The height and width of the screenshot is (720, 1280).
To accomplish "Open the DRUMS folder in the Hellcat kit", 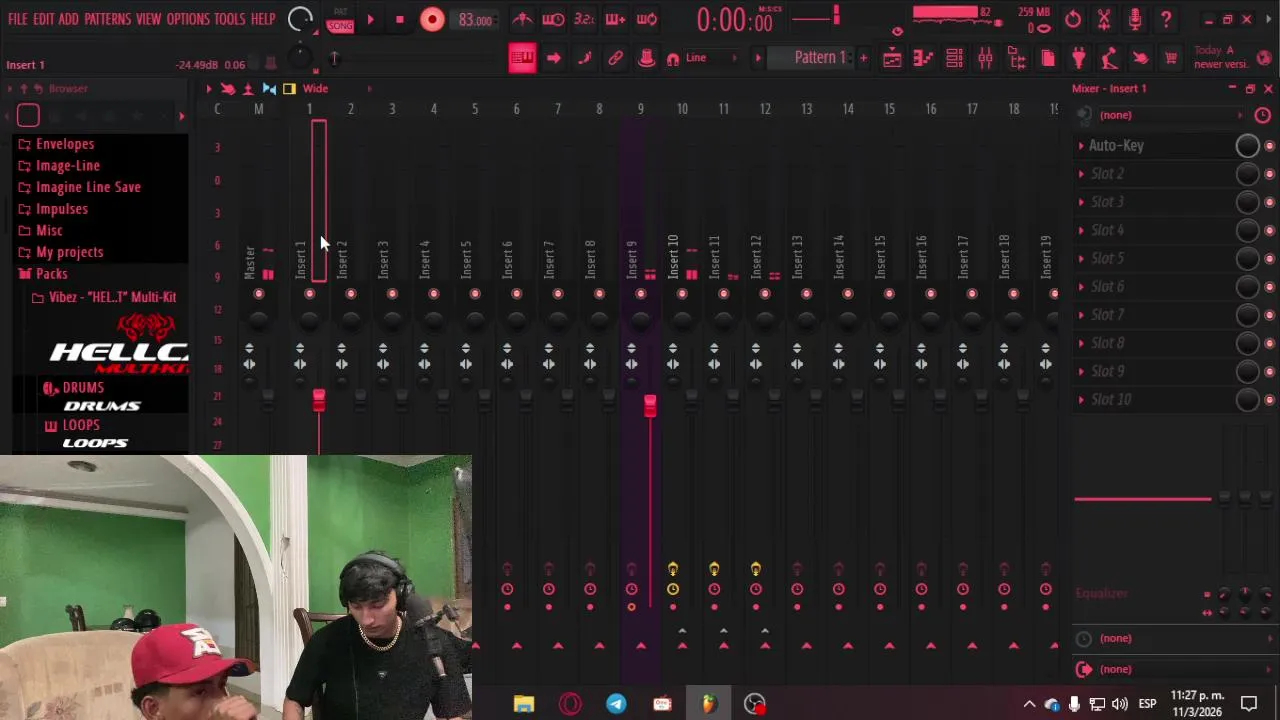I will (83, 388).
